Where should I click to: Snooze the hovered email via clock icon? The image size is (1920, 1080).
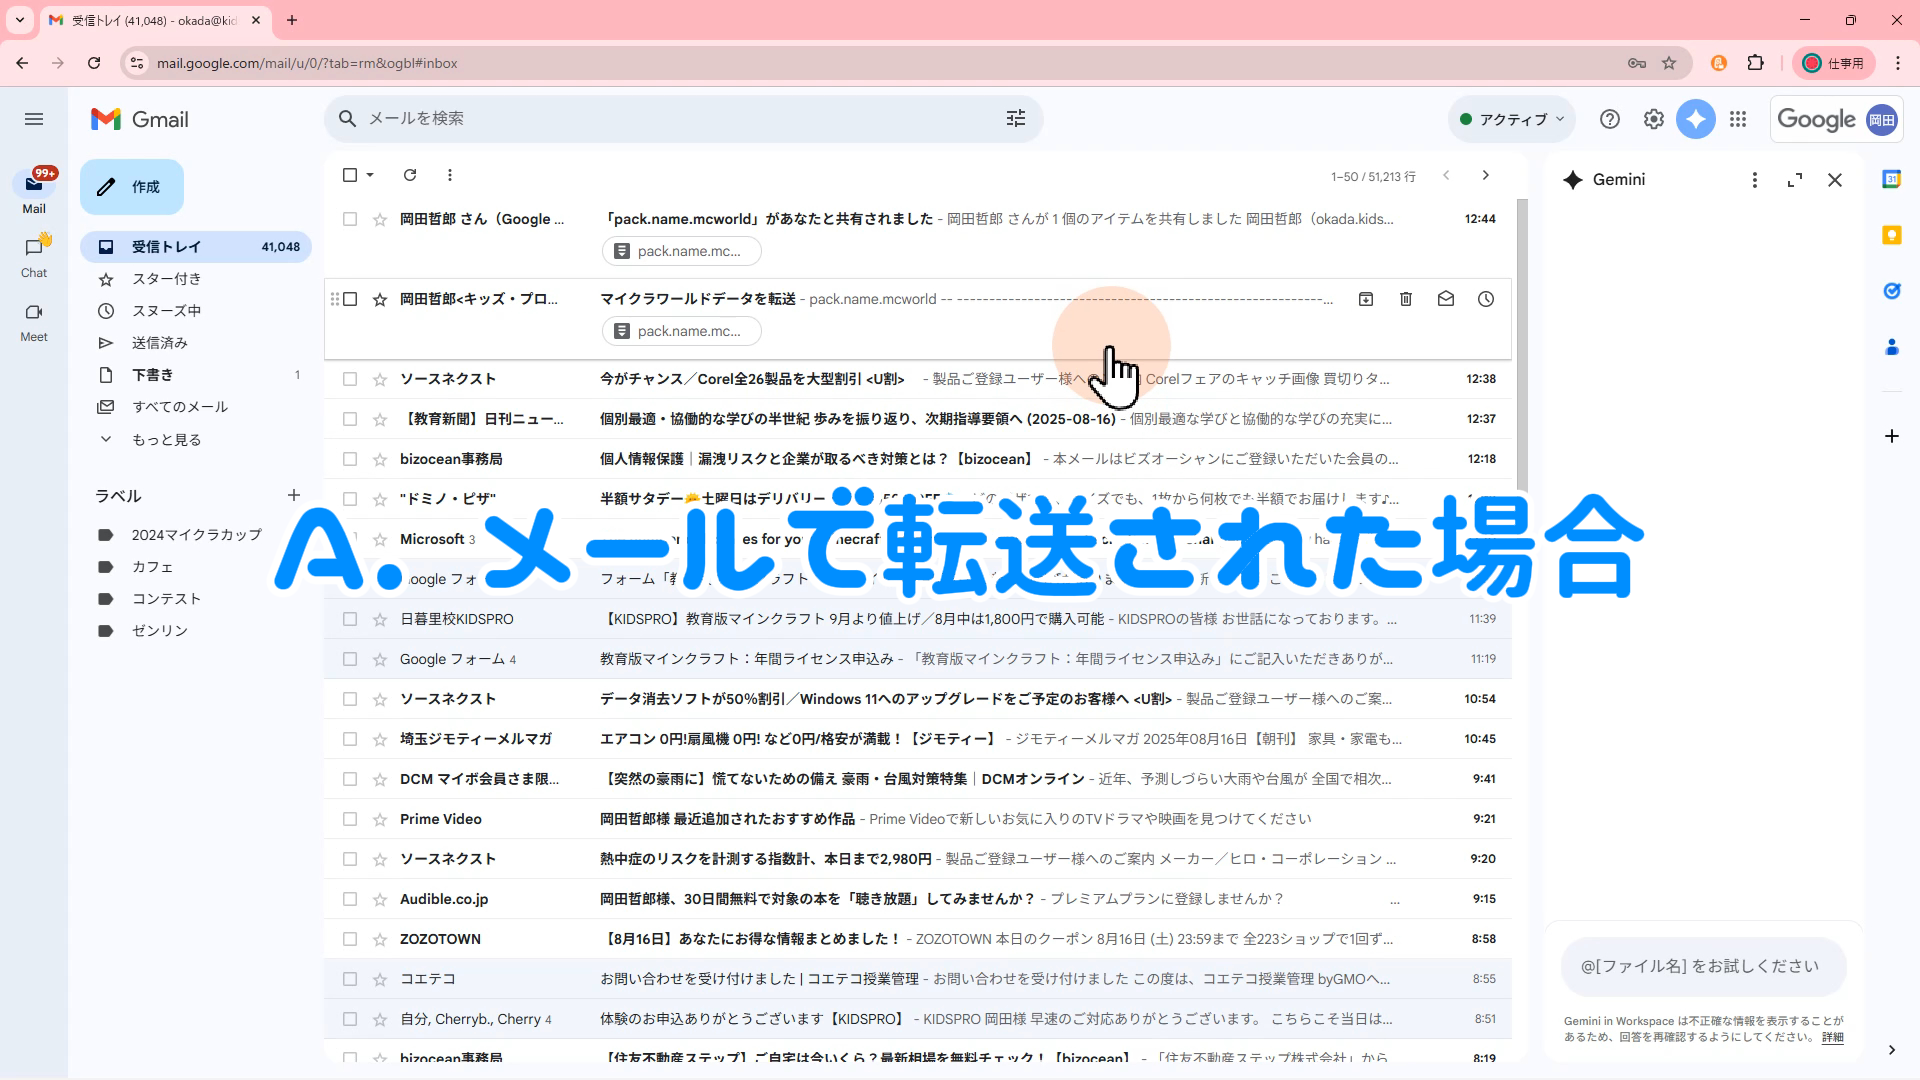(1486, 299)
